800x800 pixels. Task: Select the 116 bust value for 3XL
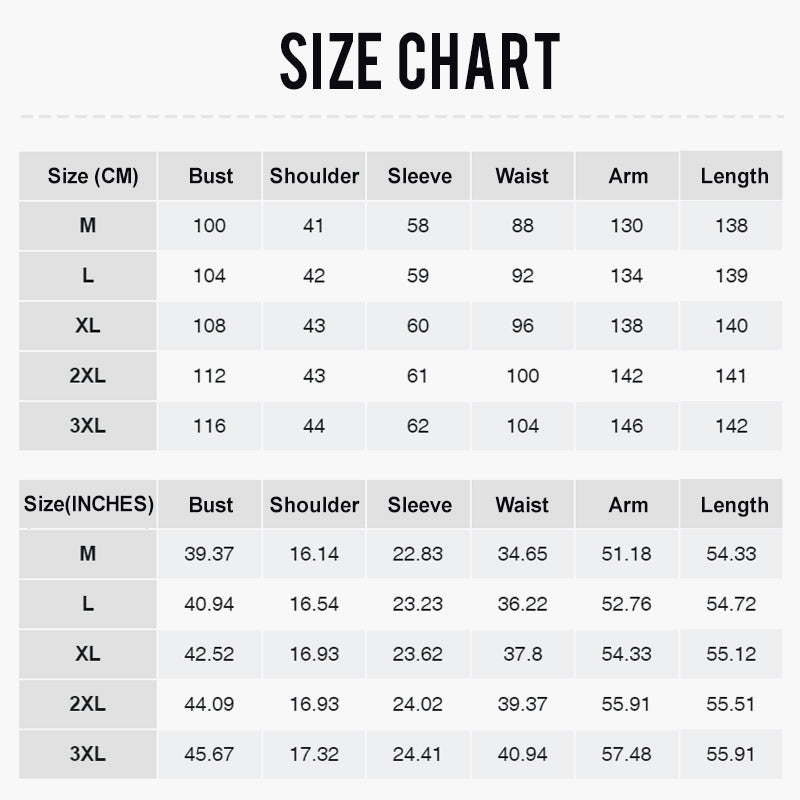(x=210, y=426)
